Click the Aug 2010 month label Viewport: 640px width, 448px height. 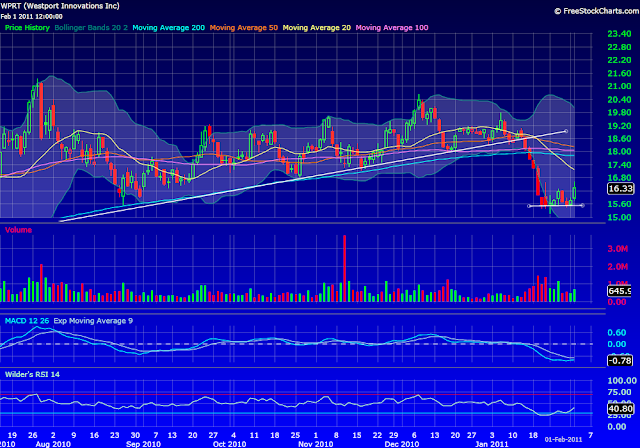(53, 444)
